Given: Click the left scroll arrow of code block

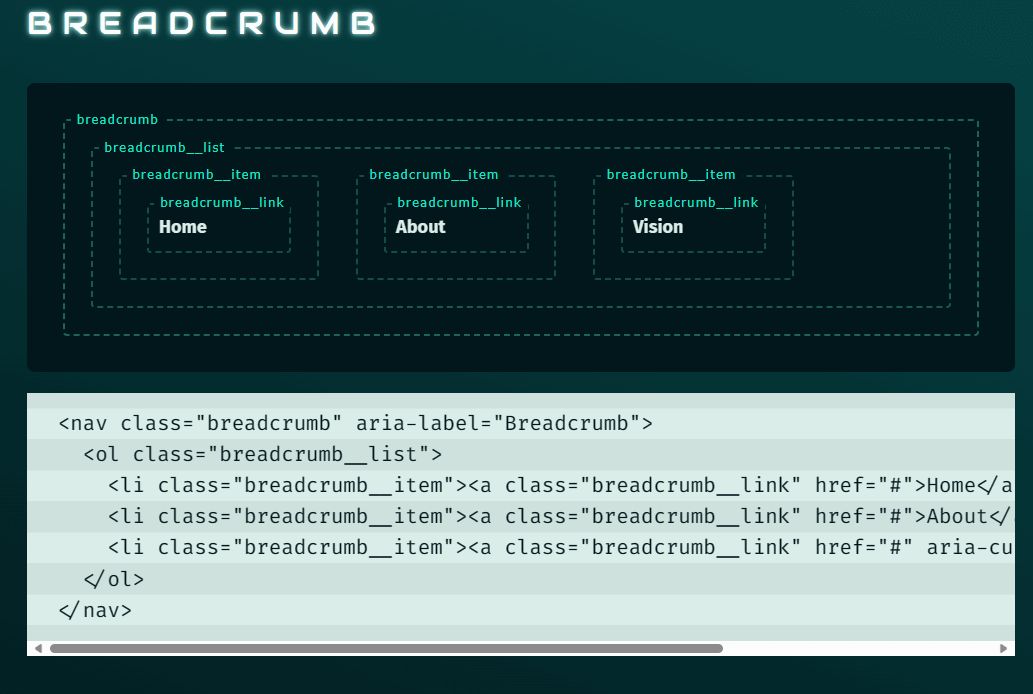Looking at the screenshot, I should click(x=38, y=649).
